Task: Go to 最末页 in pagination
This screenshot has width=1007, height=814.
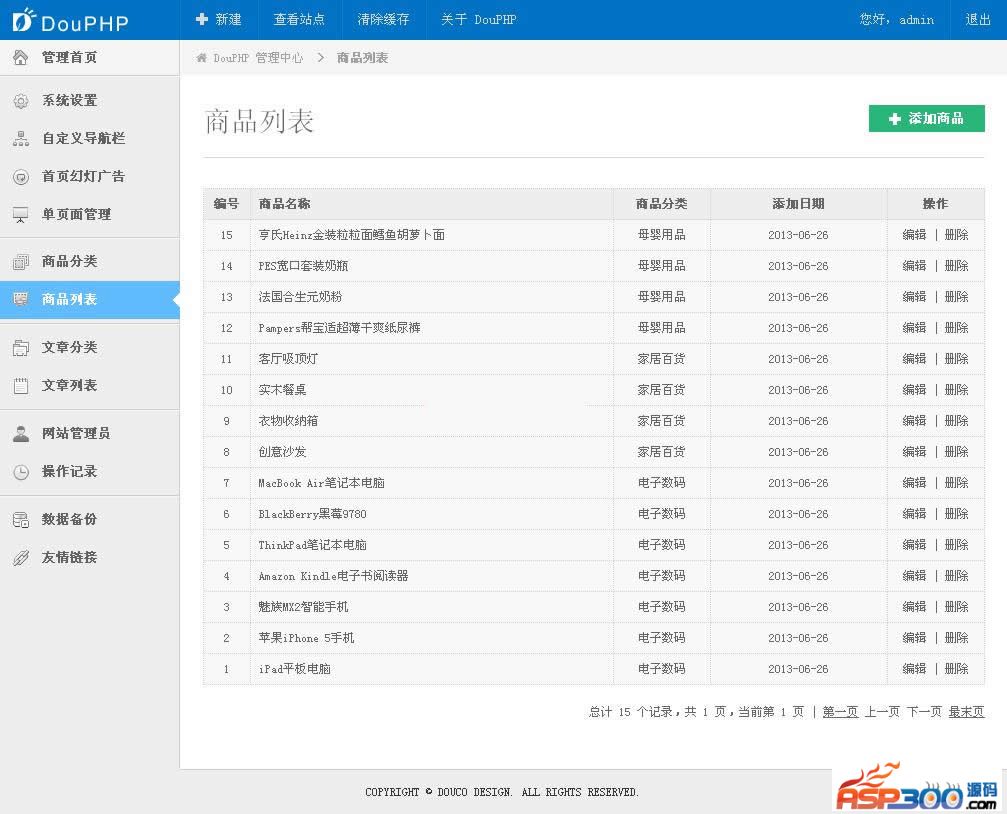Action: 966,712
